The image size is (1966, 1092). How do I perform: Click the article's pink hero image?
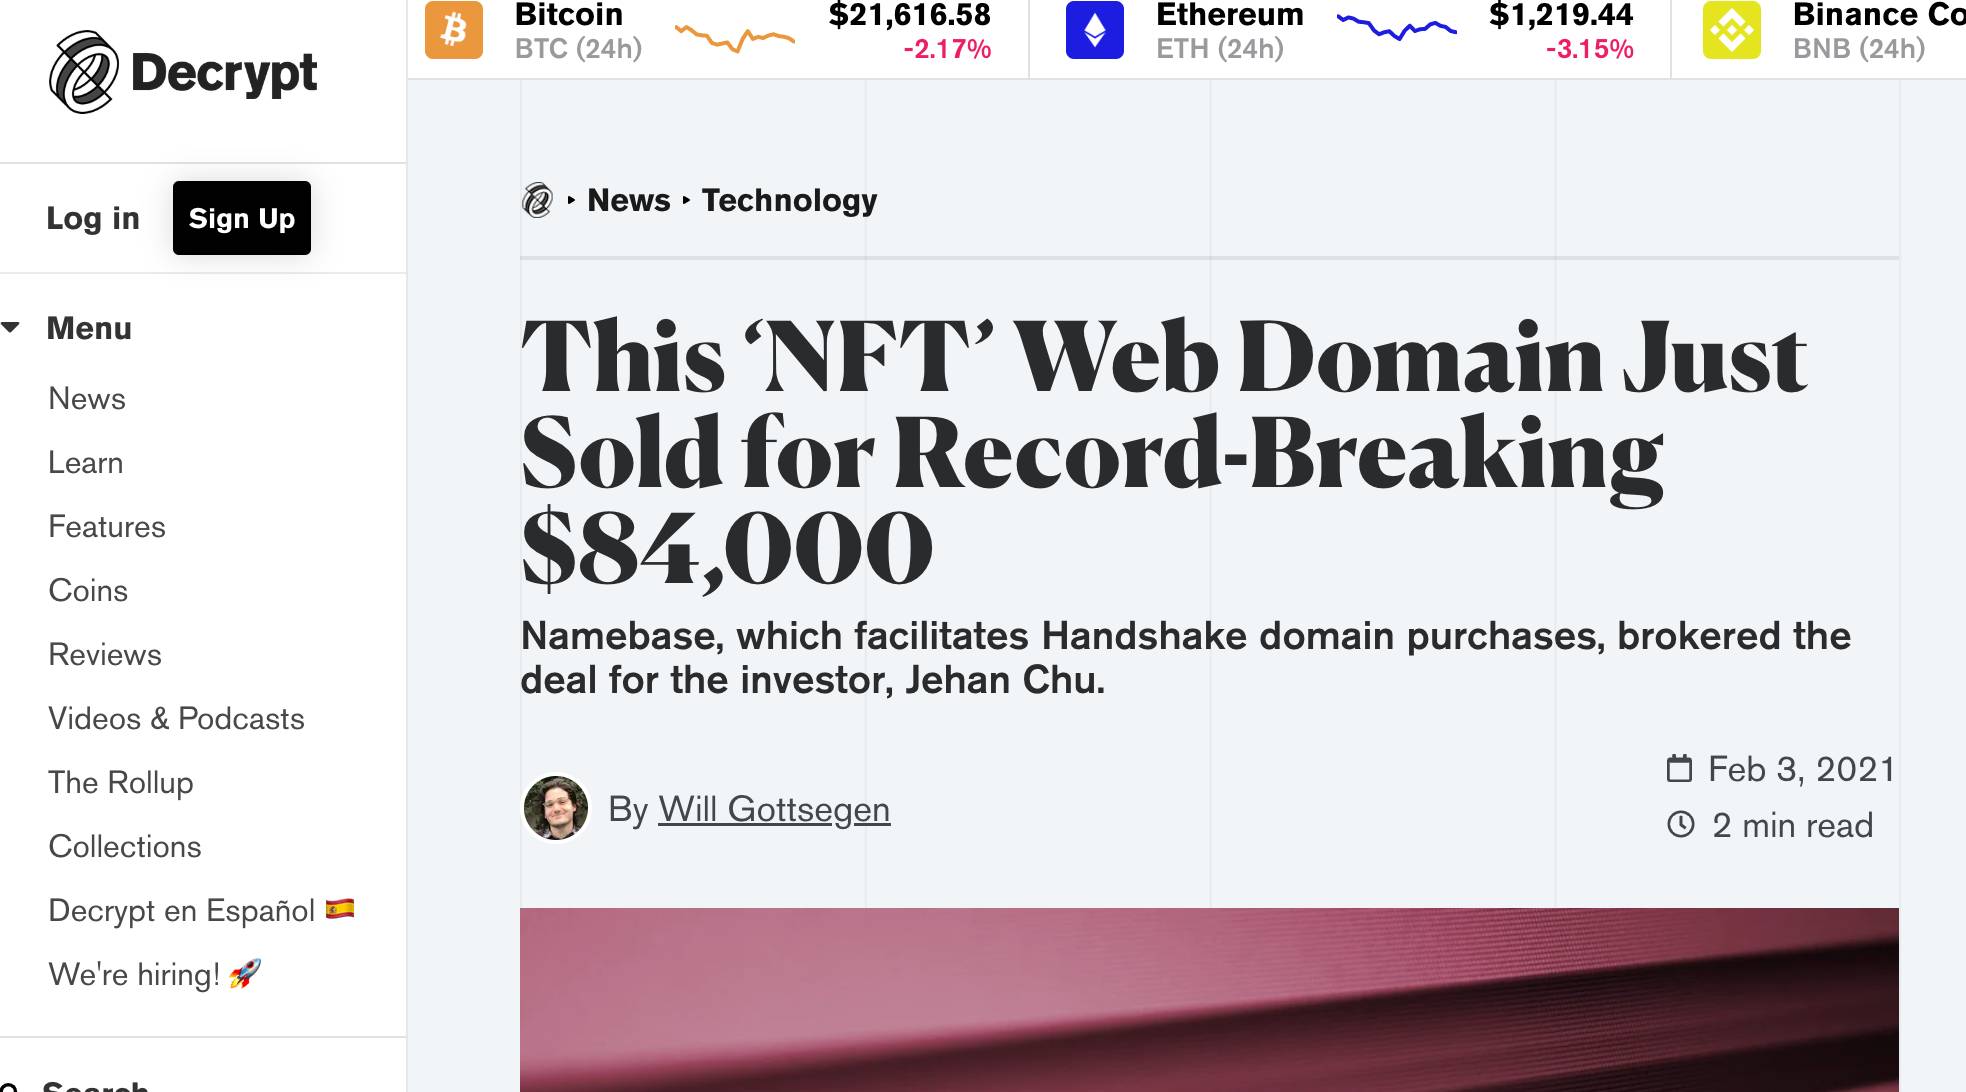click(x=1208, y=999)
